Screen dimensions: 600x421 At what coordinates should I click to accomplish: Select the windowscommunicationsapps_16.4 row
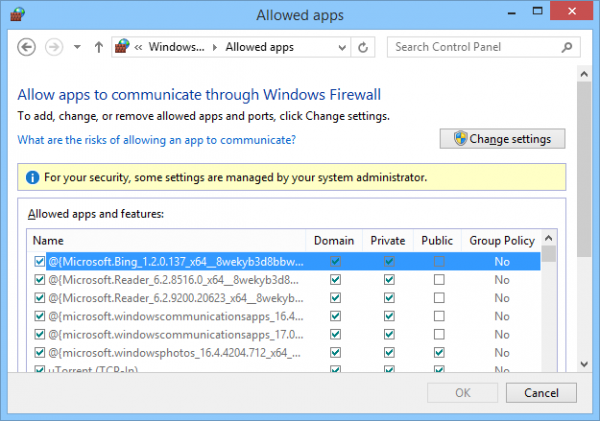pyautogui.click(x=284, y=316)
